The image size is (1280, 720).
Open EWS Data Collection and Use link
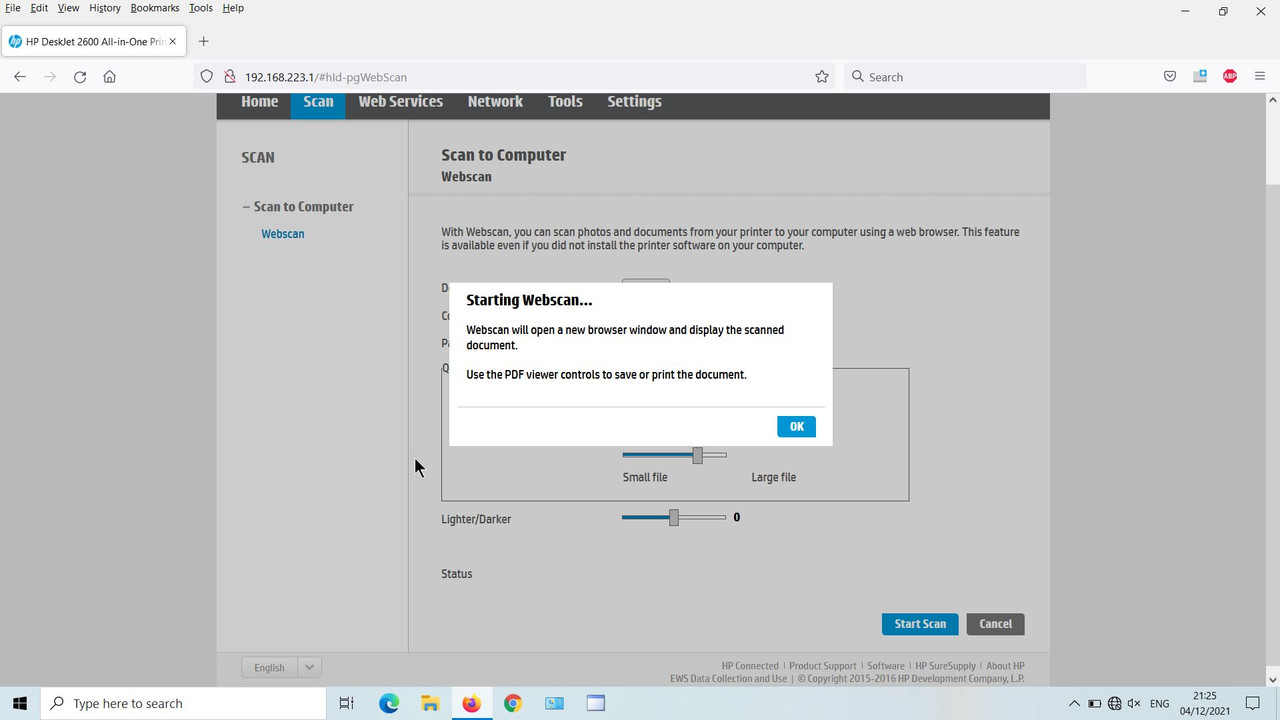[728, 679]
